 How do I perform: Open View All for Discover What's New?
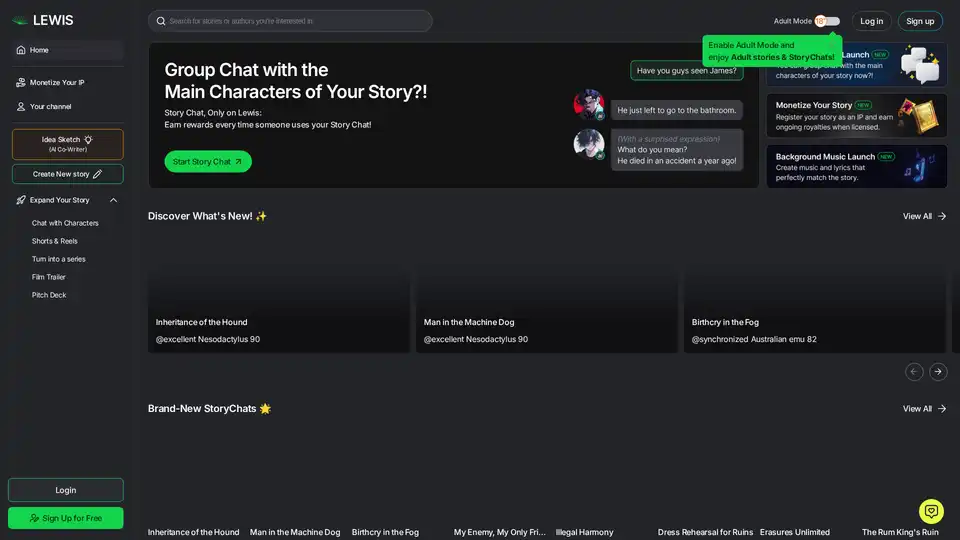click(924, 216)
